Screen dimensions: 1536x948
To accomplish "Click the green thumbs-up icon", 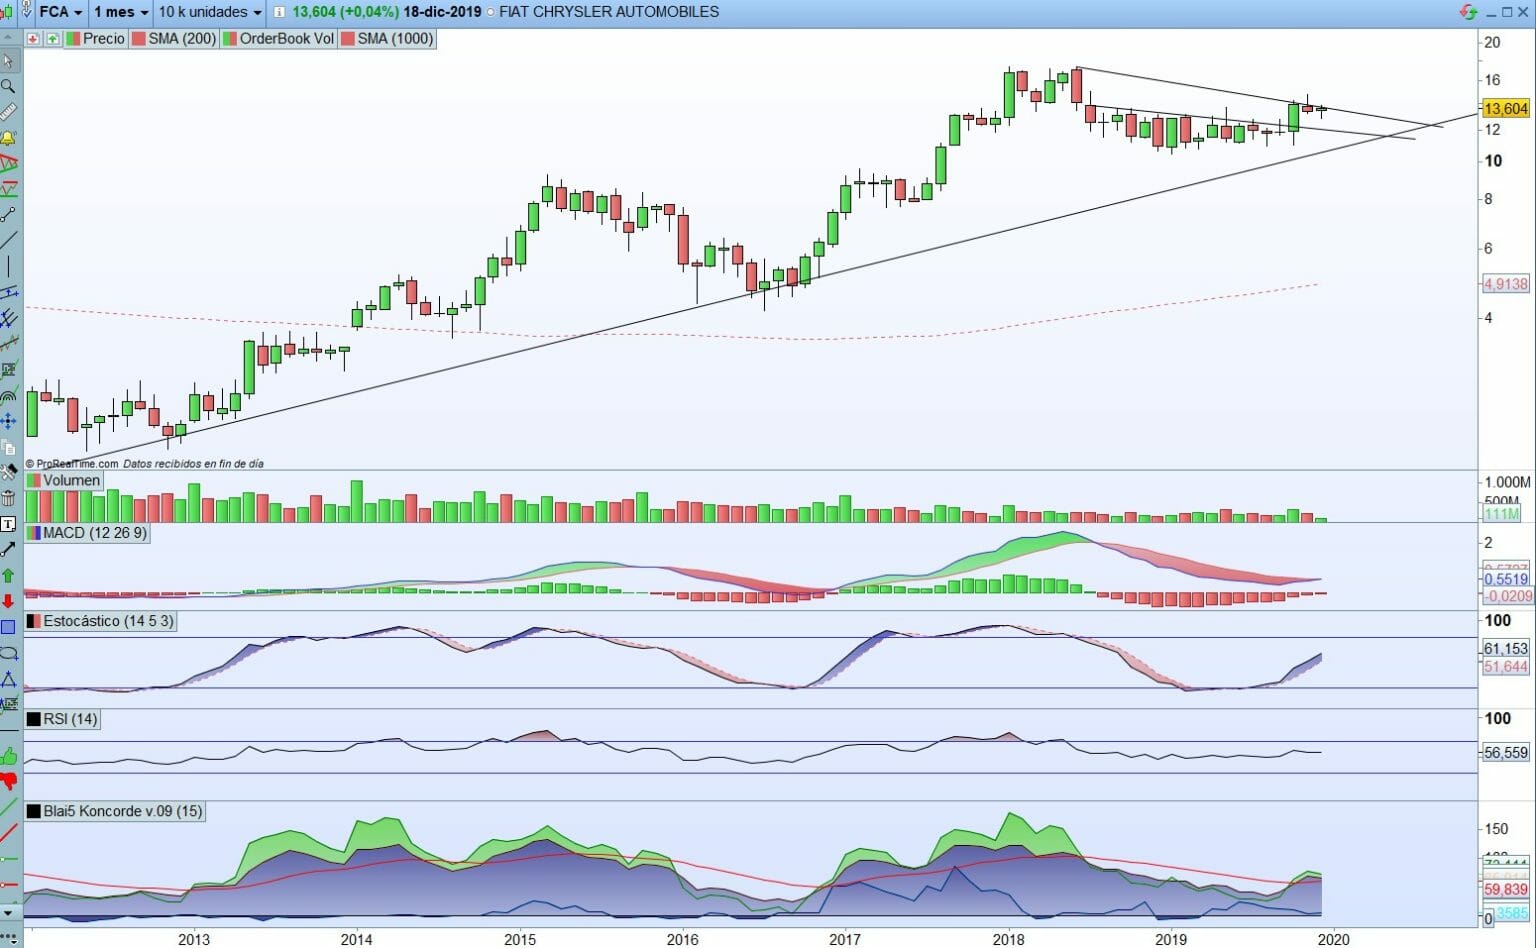I will point(8,756).
